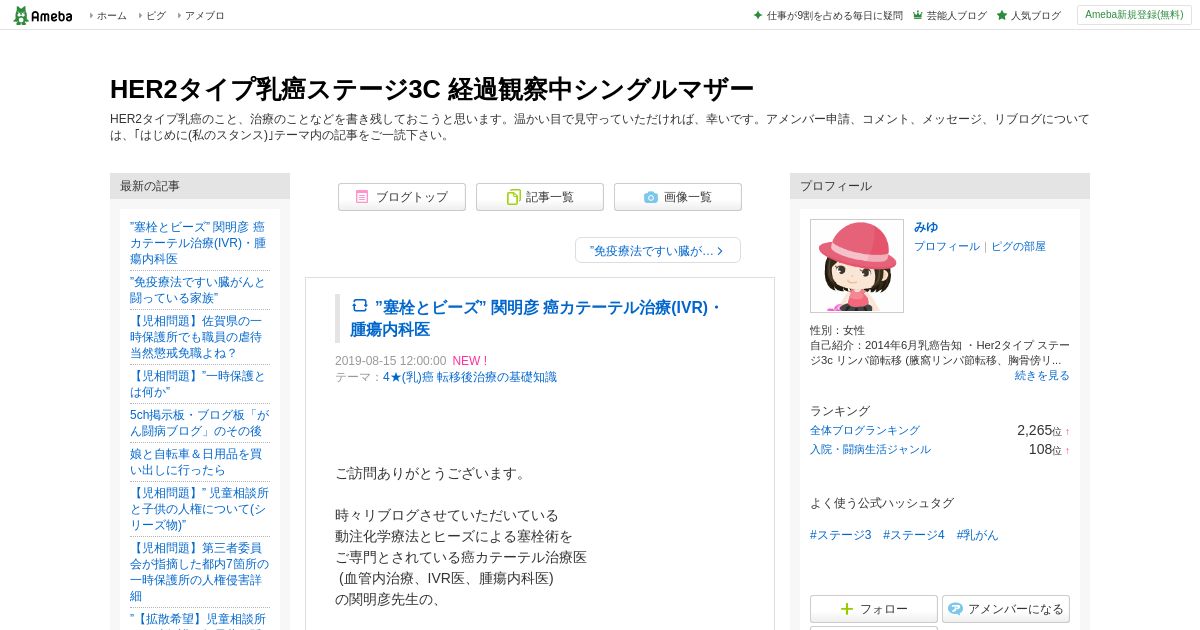Open 全体ブログランキング link

click(865, 430)
